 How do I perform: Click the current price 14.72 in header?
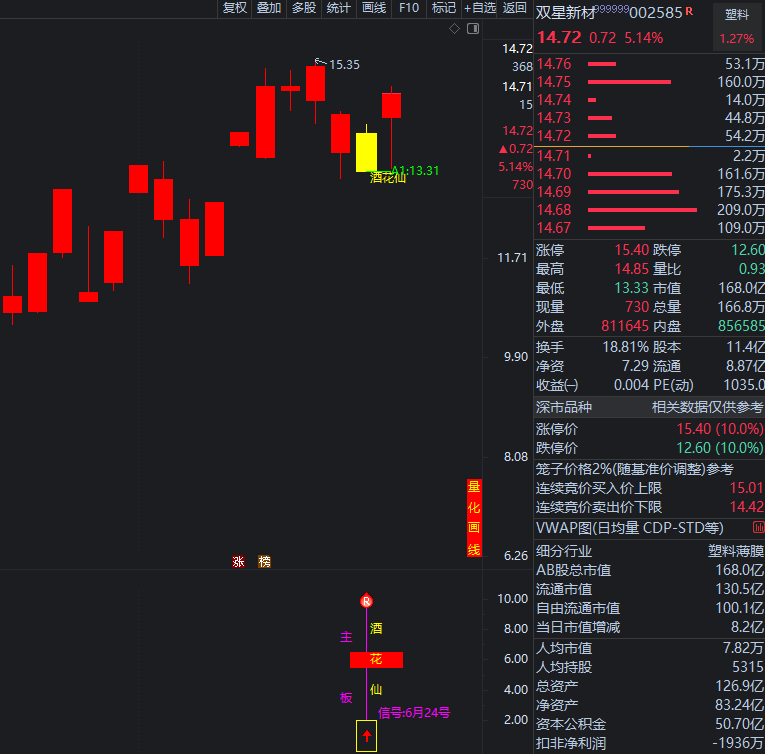(559, 38)
